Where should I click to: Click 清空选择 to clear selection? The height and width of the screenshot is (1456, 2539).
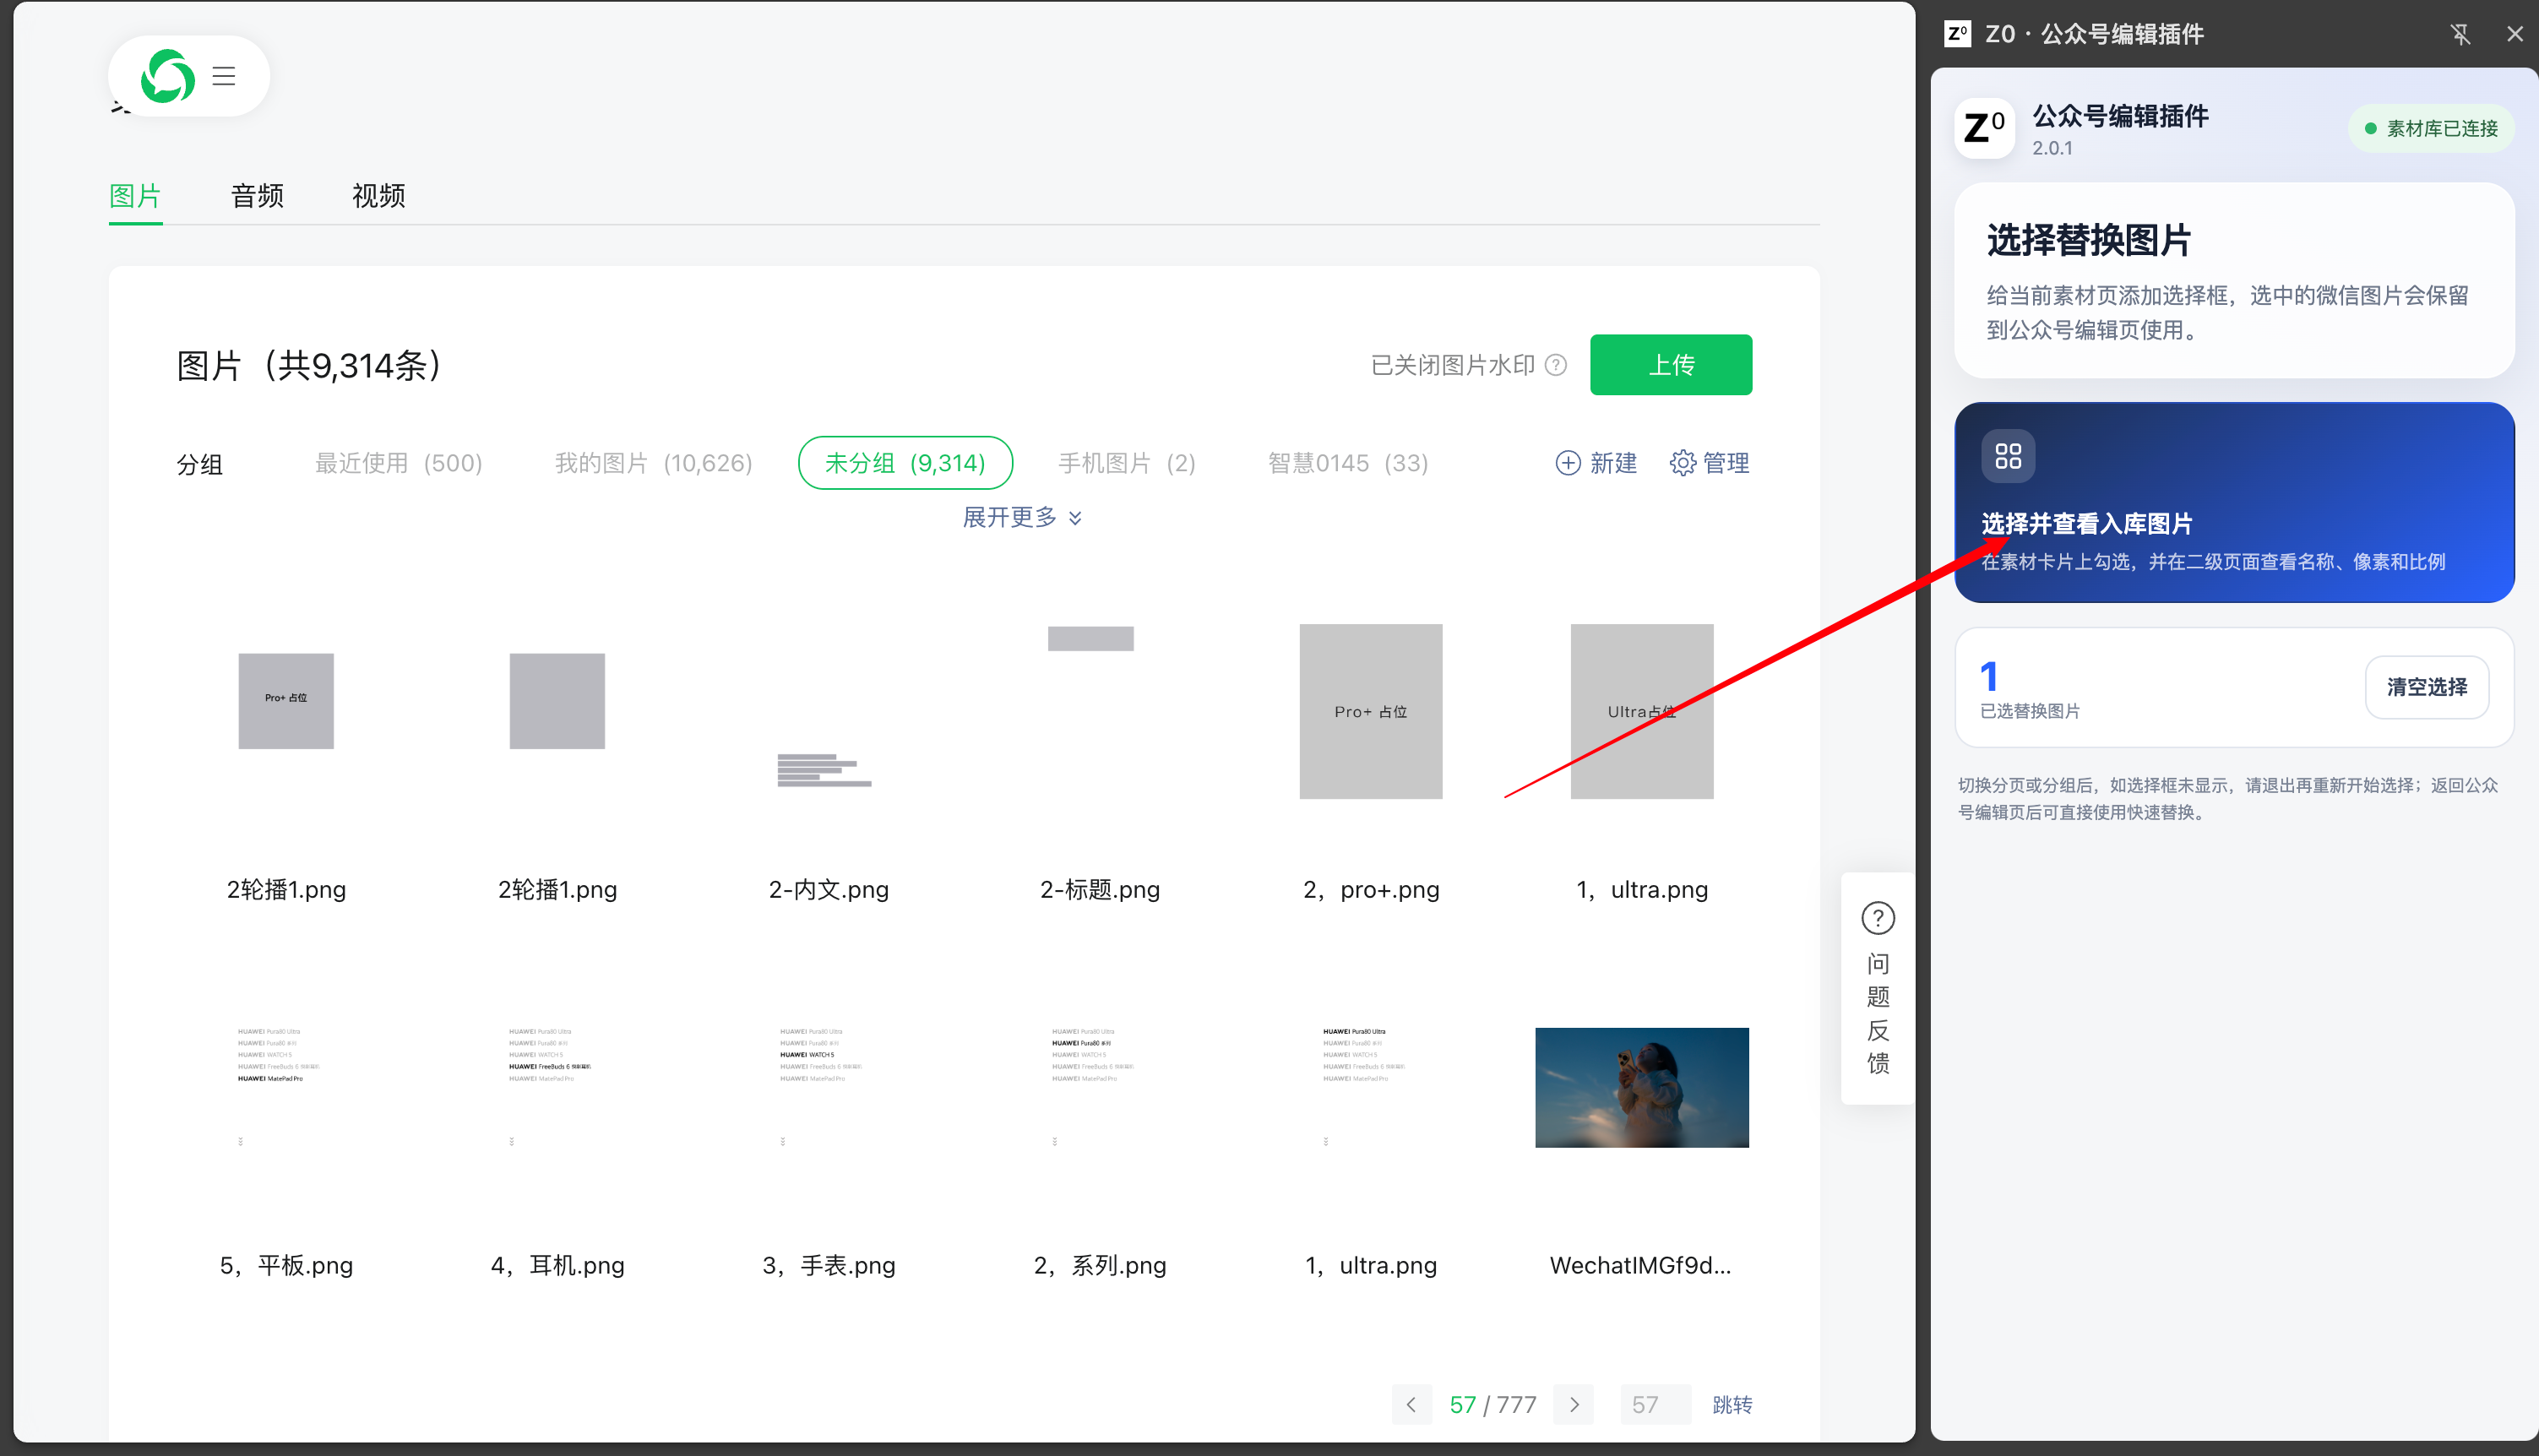tap(2427, 687)
